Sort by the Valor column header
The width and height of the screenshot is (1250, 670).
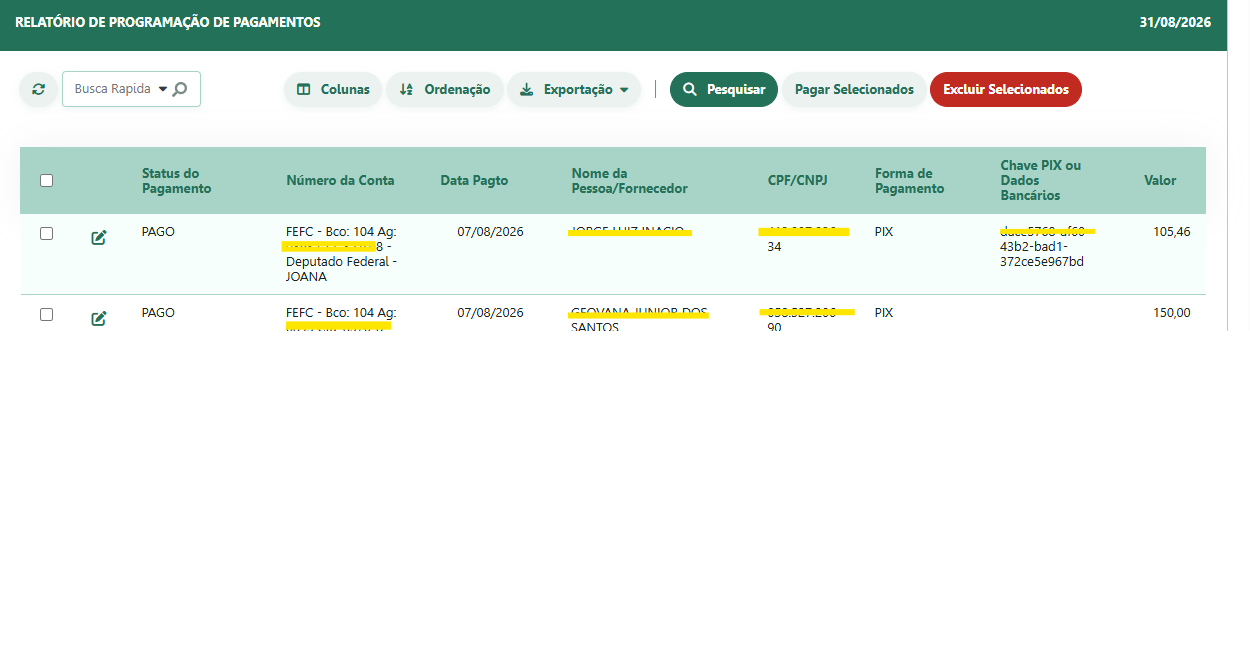[1160, 181]
